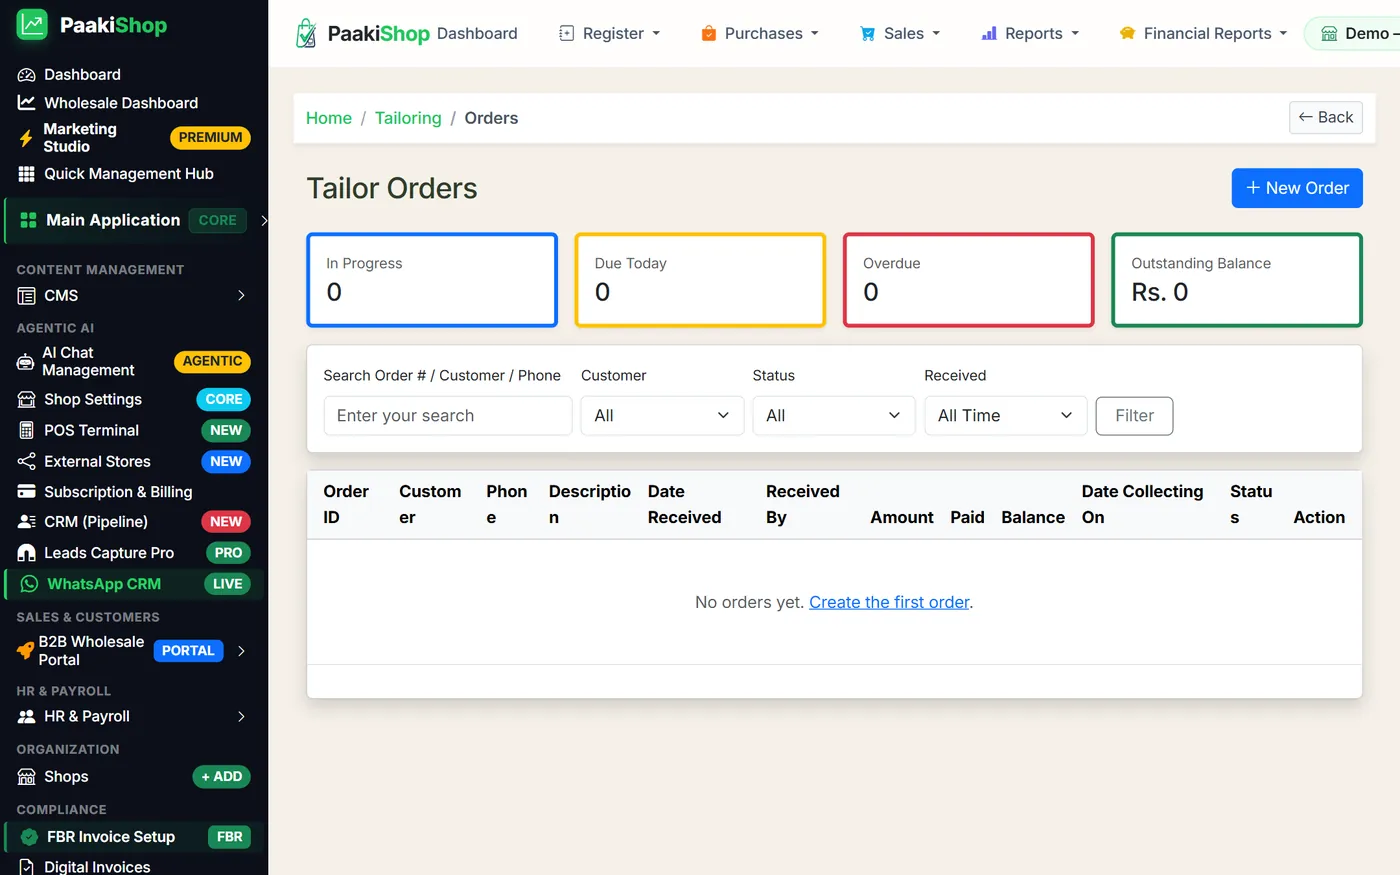Screen dimensions: 1400x875
Task: Open the Register dropdown caret
Action: point(656,34)
